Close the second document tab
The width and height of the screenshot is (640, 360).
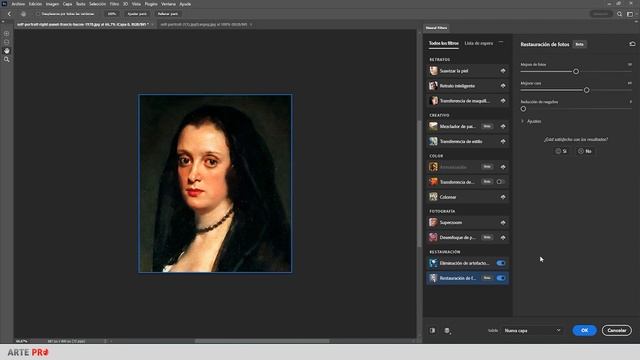point(251,24)
